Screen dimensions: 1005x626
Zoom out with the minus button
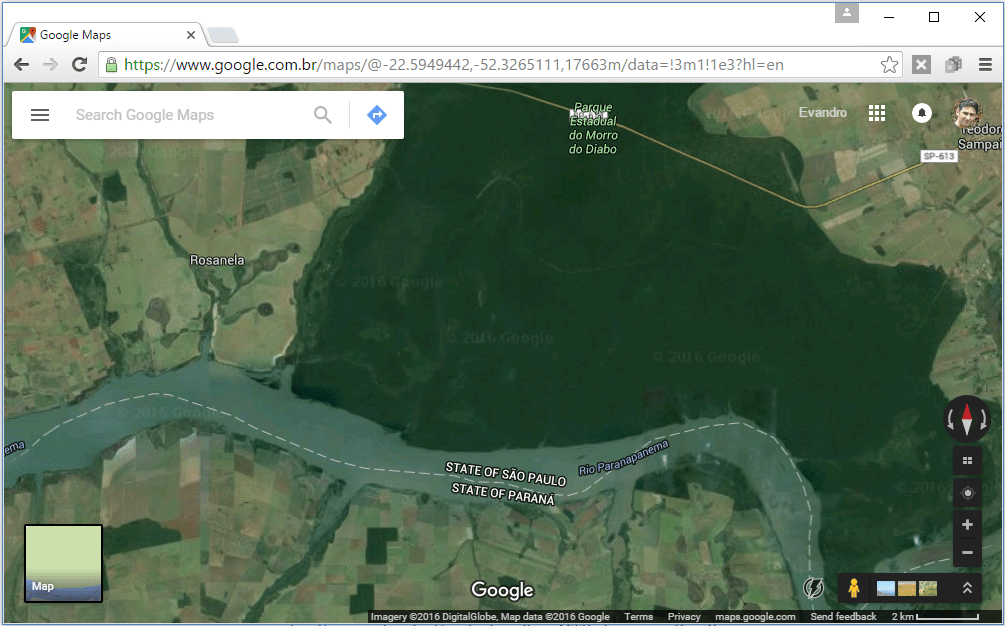(967, 552)
